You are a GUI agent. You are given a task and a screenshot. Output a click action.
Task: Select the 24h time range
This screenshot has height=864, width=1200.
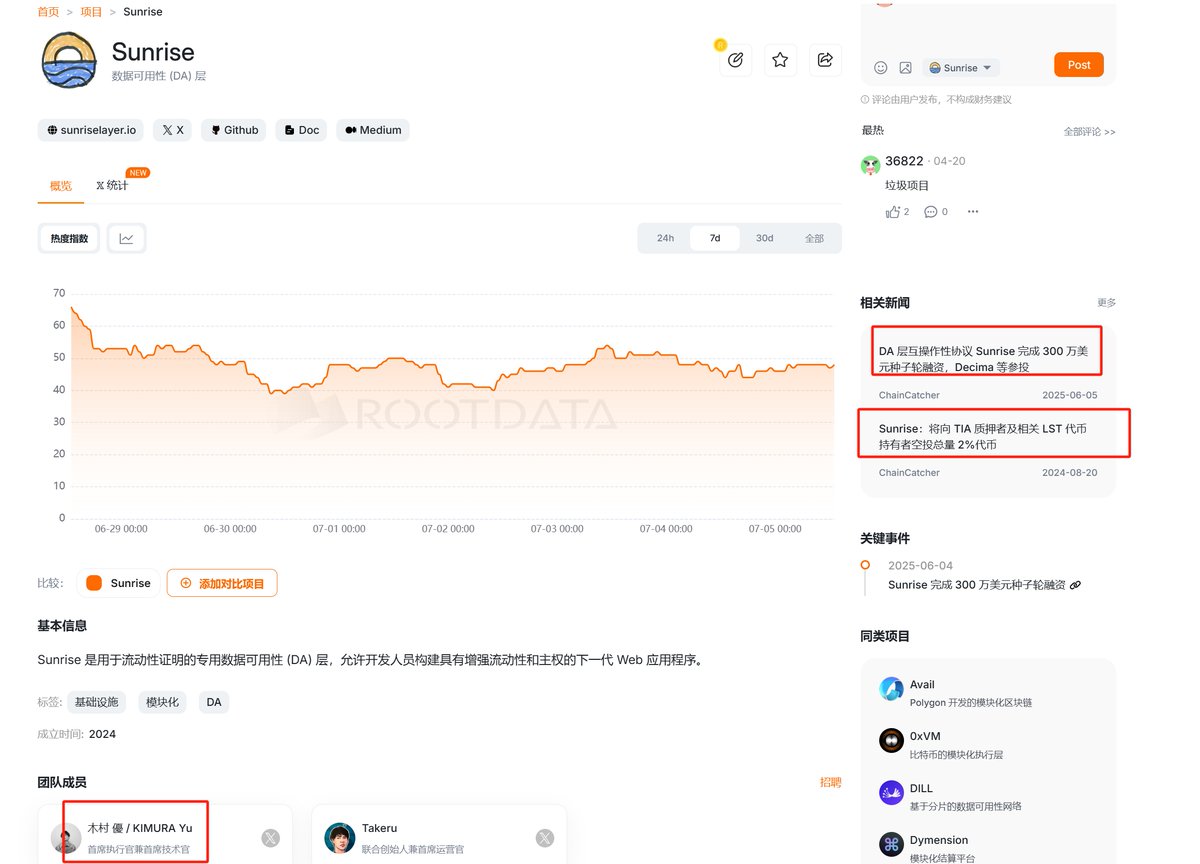pyautogui.click(x=665, y=238)
